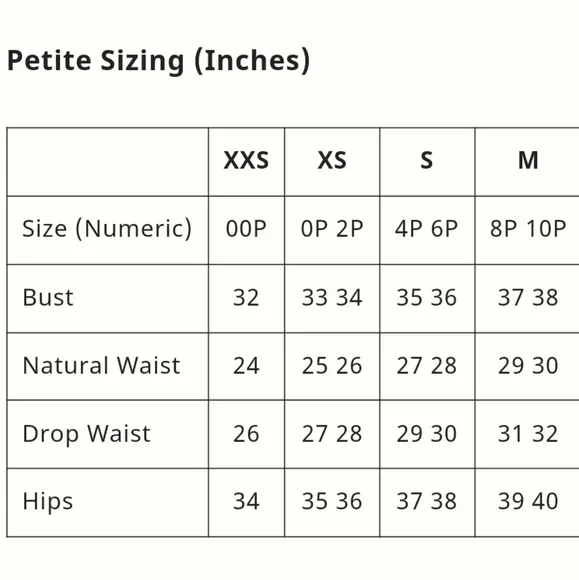Select the 0P 2P size cell
579x580 pixels.
[332, 229]
